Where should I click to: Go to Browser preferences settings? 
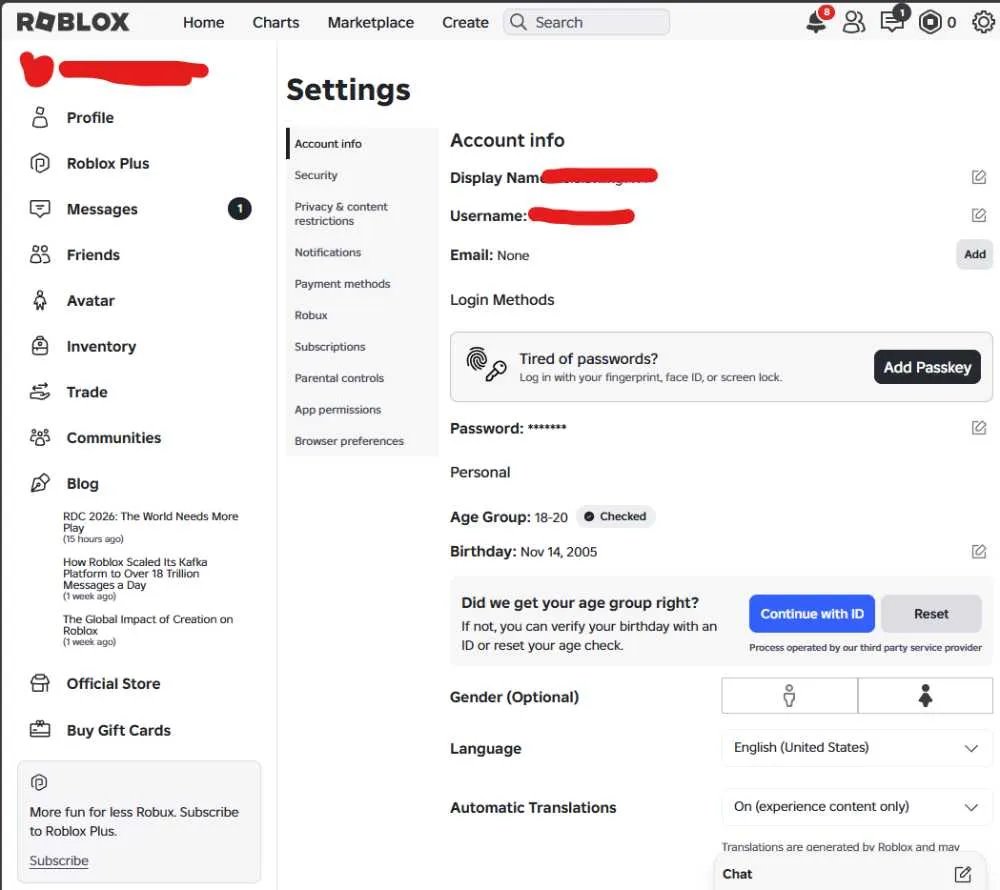click(349, 441)
